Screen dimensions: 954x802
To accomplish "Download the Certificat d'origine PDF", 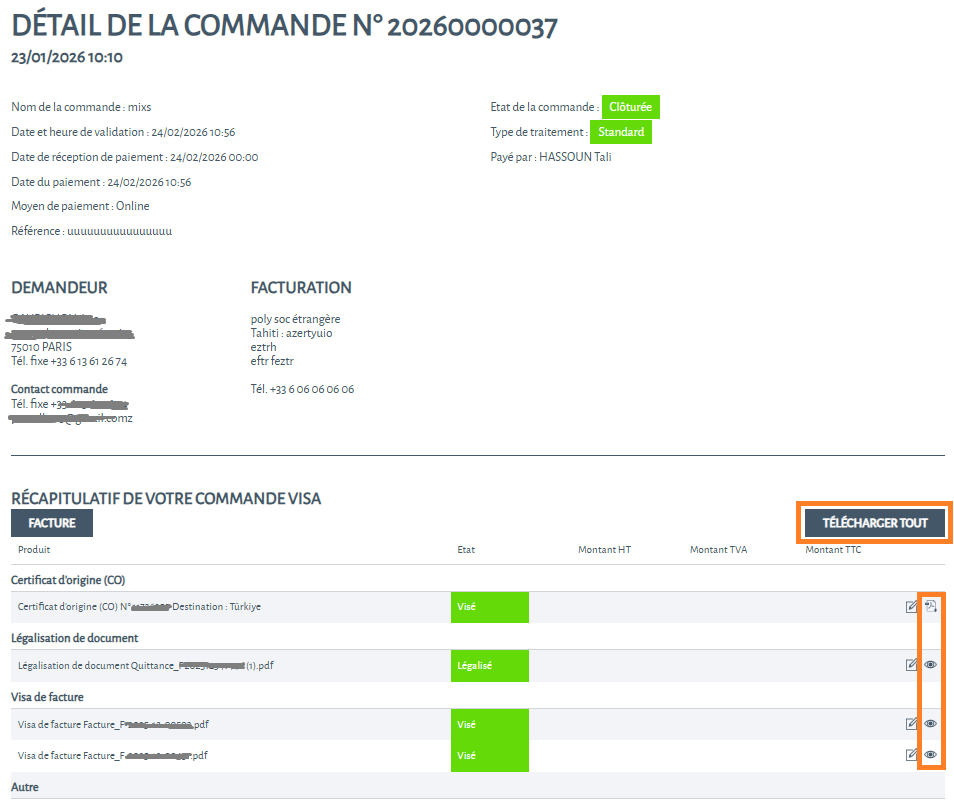I will 930,606.
